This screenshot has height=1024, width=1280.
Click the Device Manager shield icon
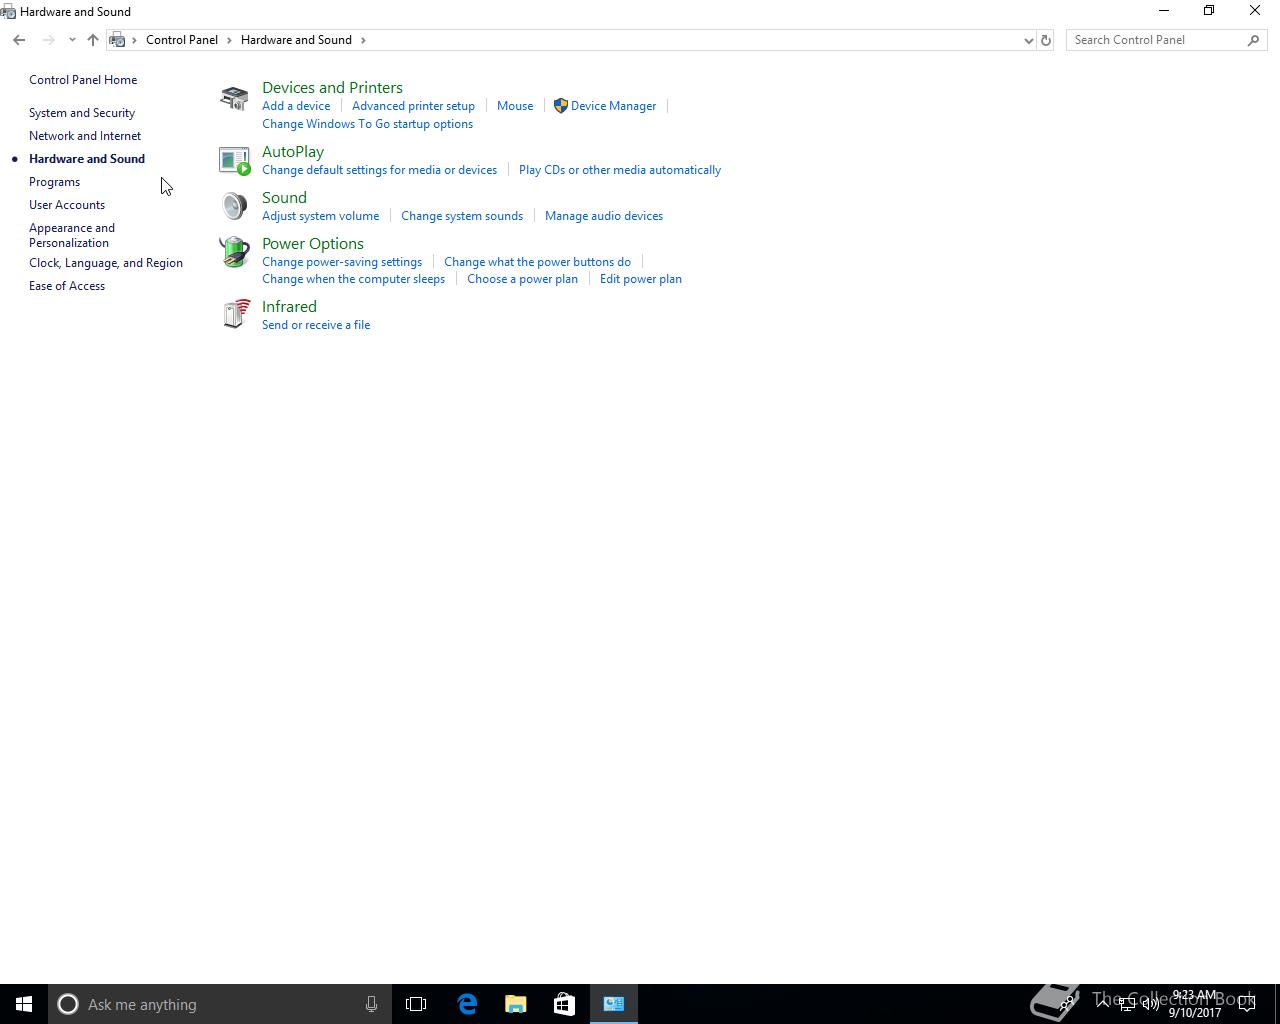click(560, 106)
